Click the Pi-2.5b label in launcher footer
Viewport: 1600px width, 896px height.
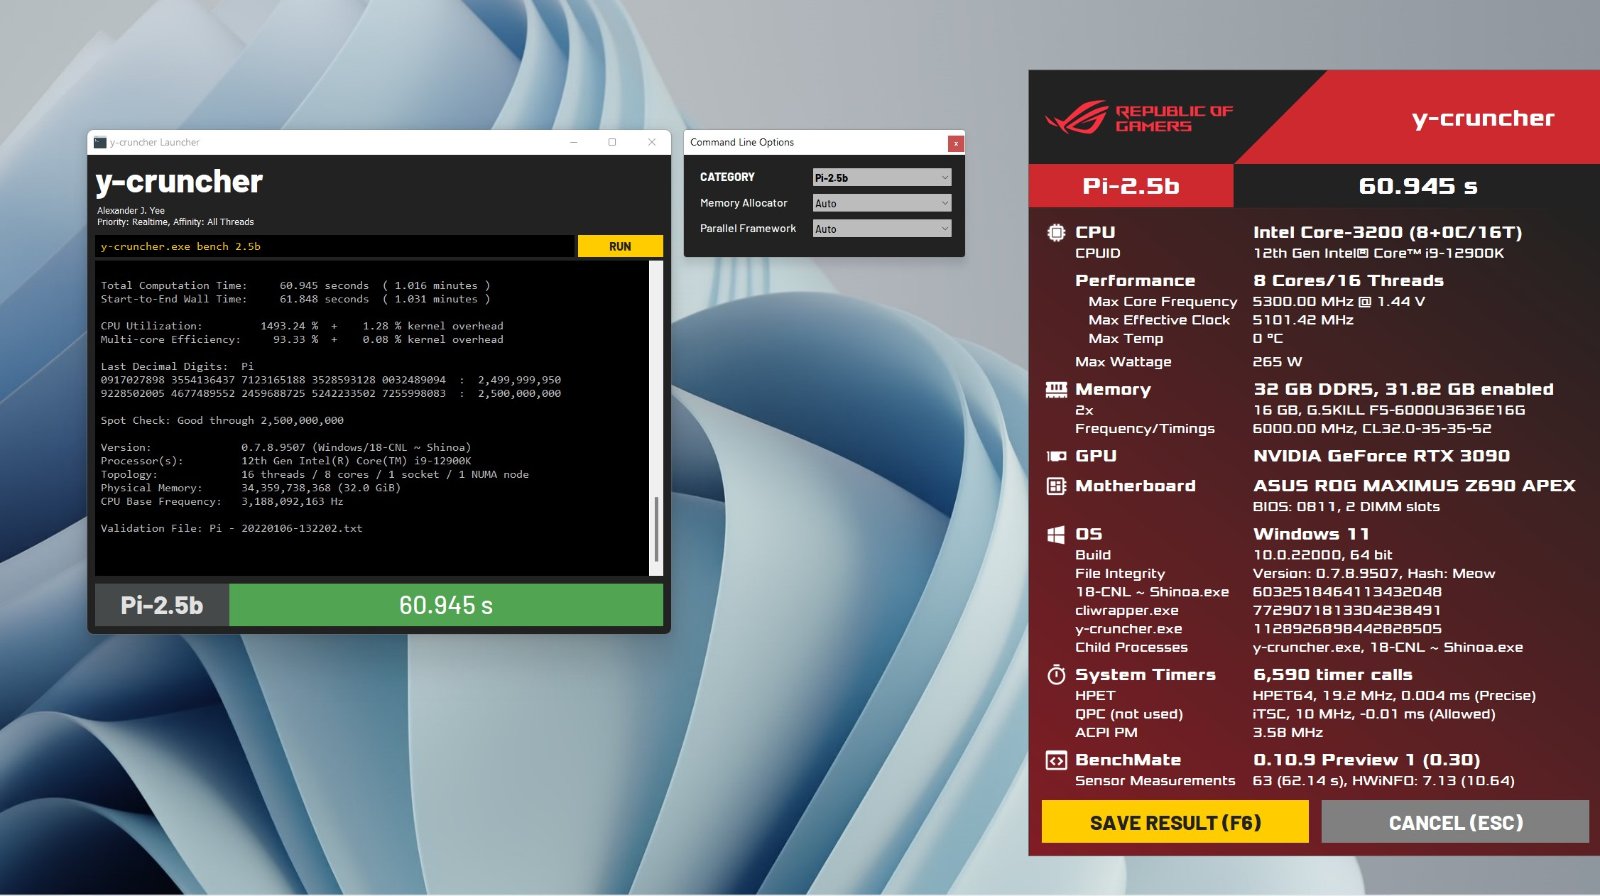pyautogui.click(x=162, y=605)
